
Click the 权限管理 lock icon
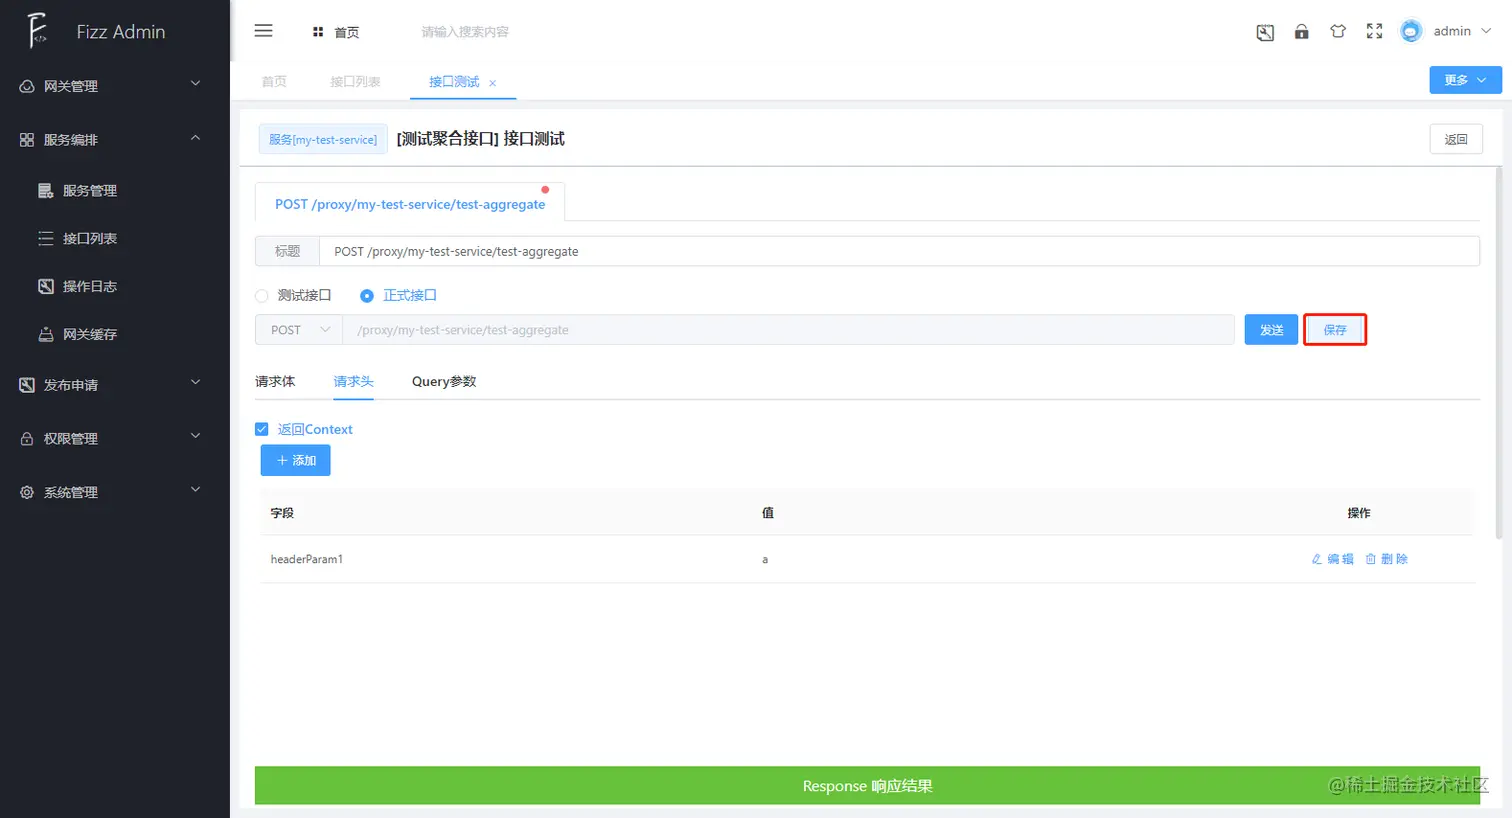[27, 439]
